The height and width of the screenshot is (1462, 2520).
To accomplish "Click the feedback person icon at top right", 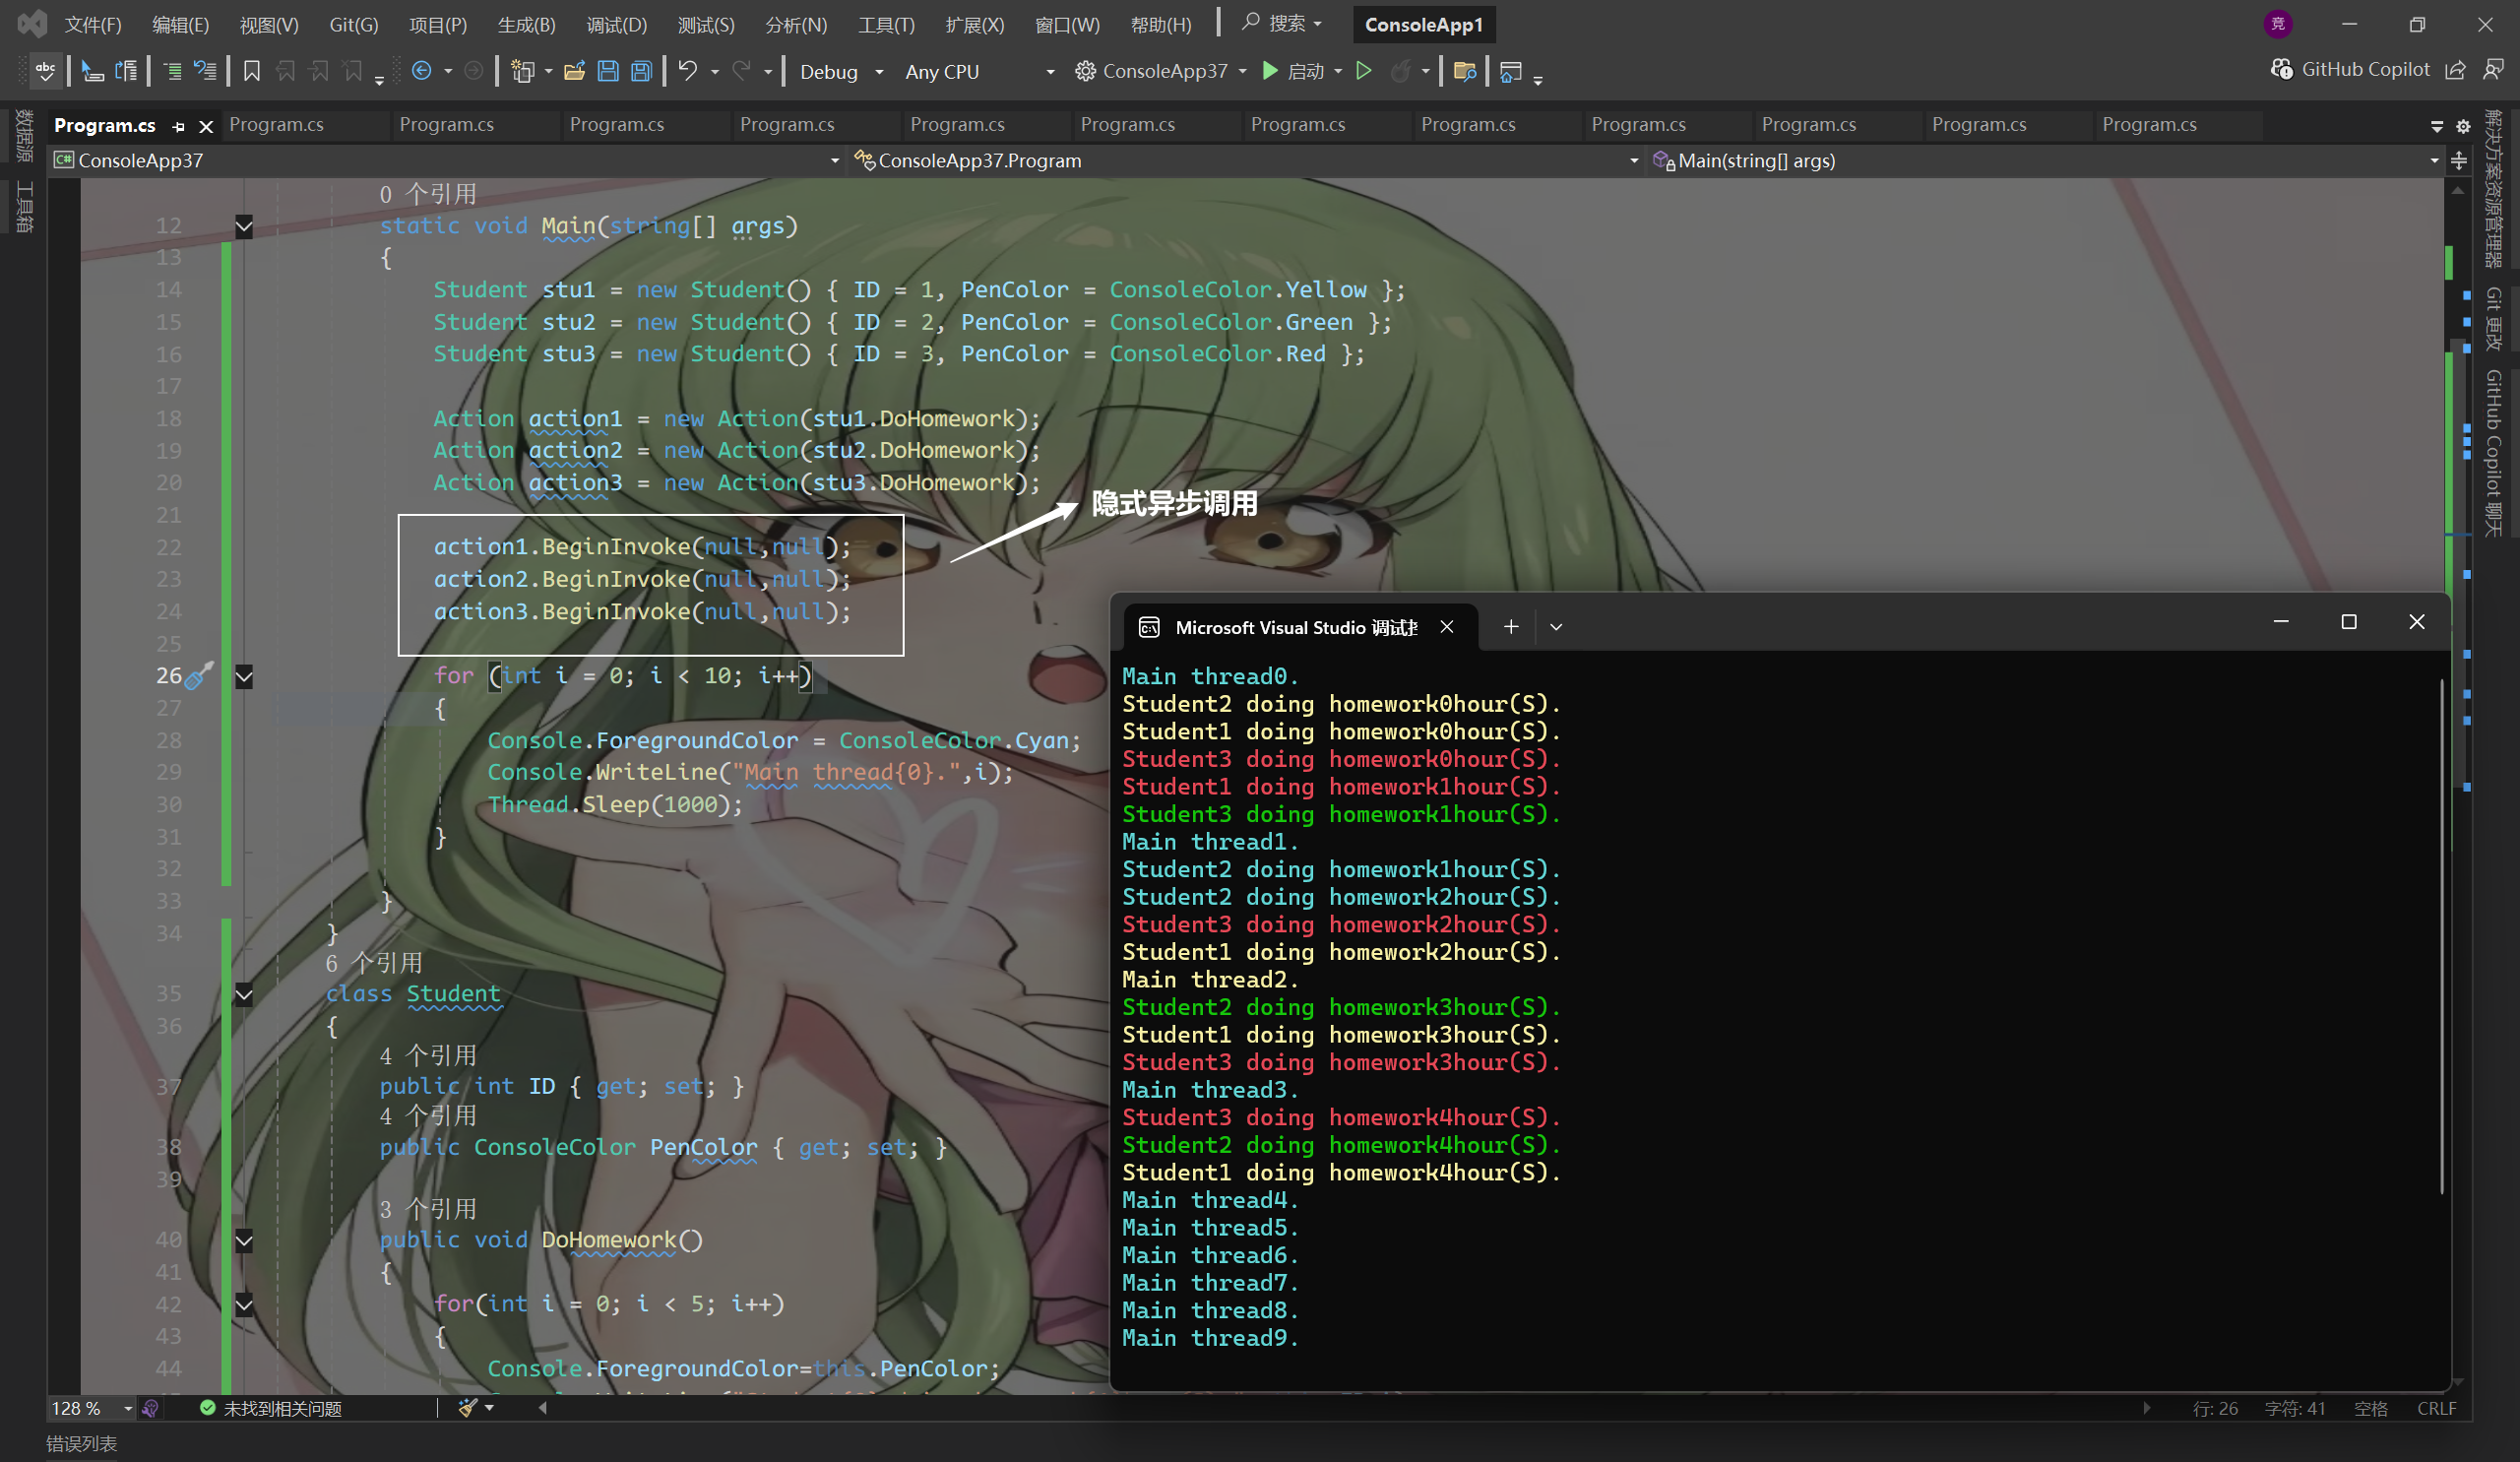I will tap(2493, 69).
